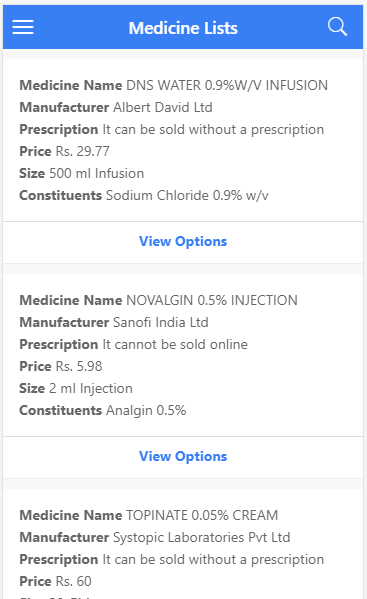Select Systopic Laboratories Pvt Ltd manufacturer
This screenshot has height=599, width=367.
202,537
